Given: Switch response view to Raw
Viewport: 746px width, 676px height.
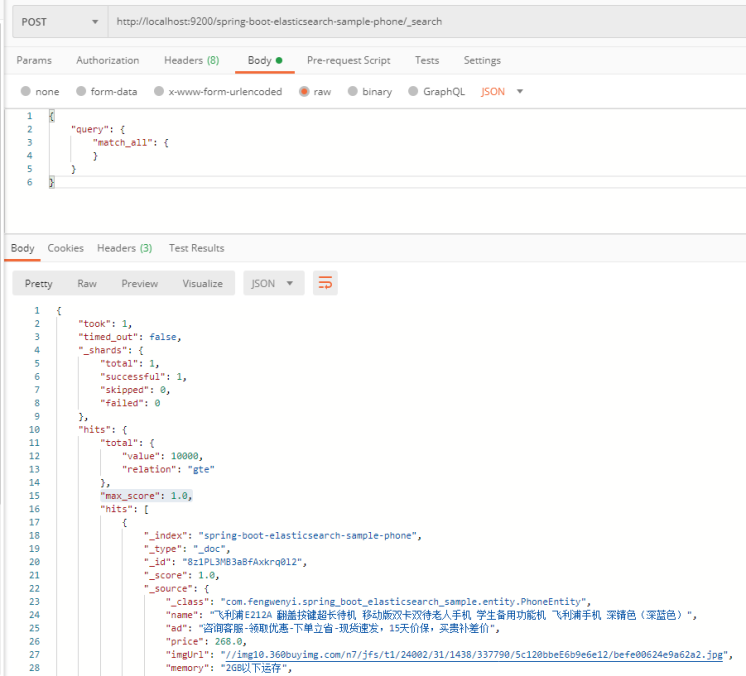Looking at the screenshot, I should point(87,283).
